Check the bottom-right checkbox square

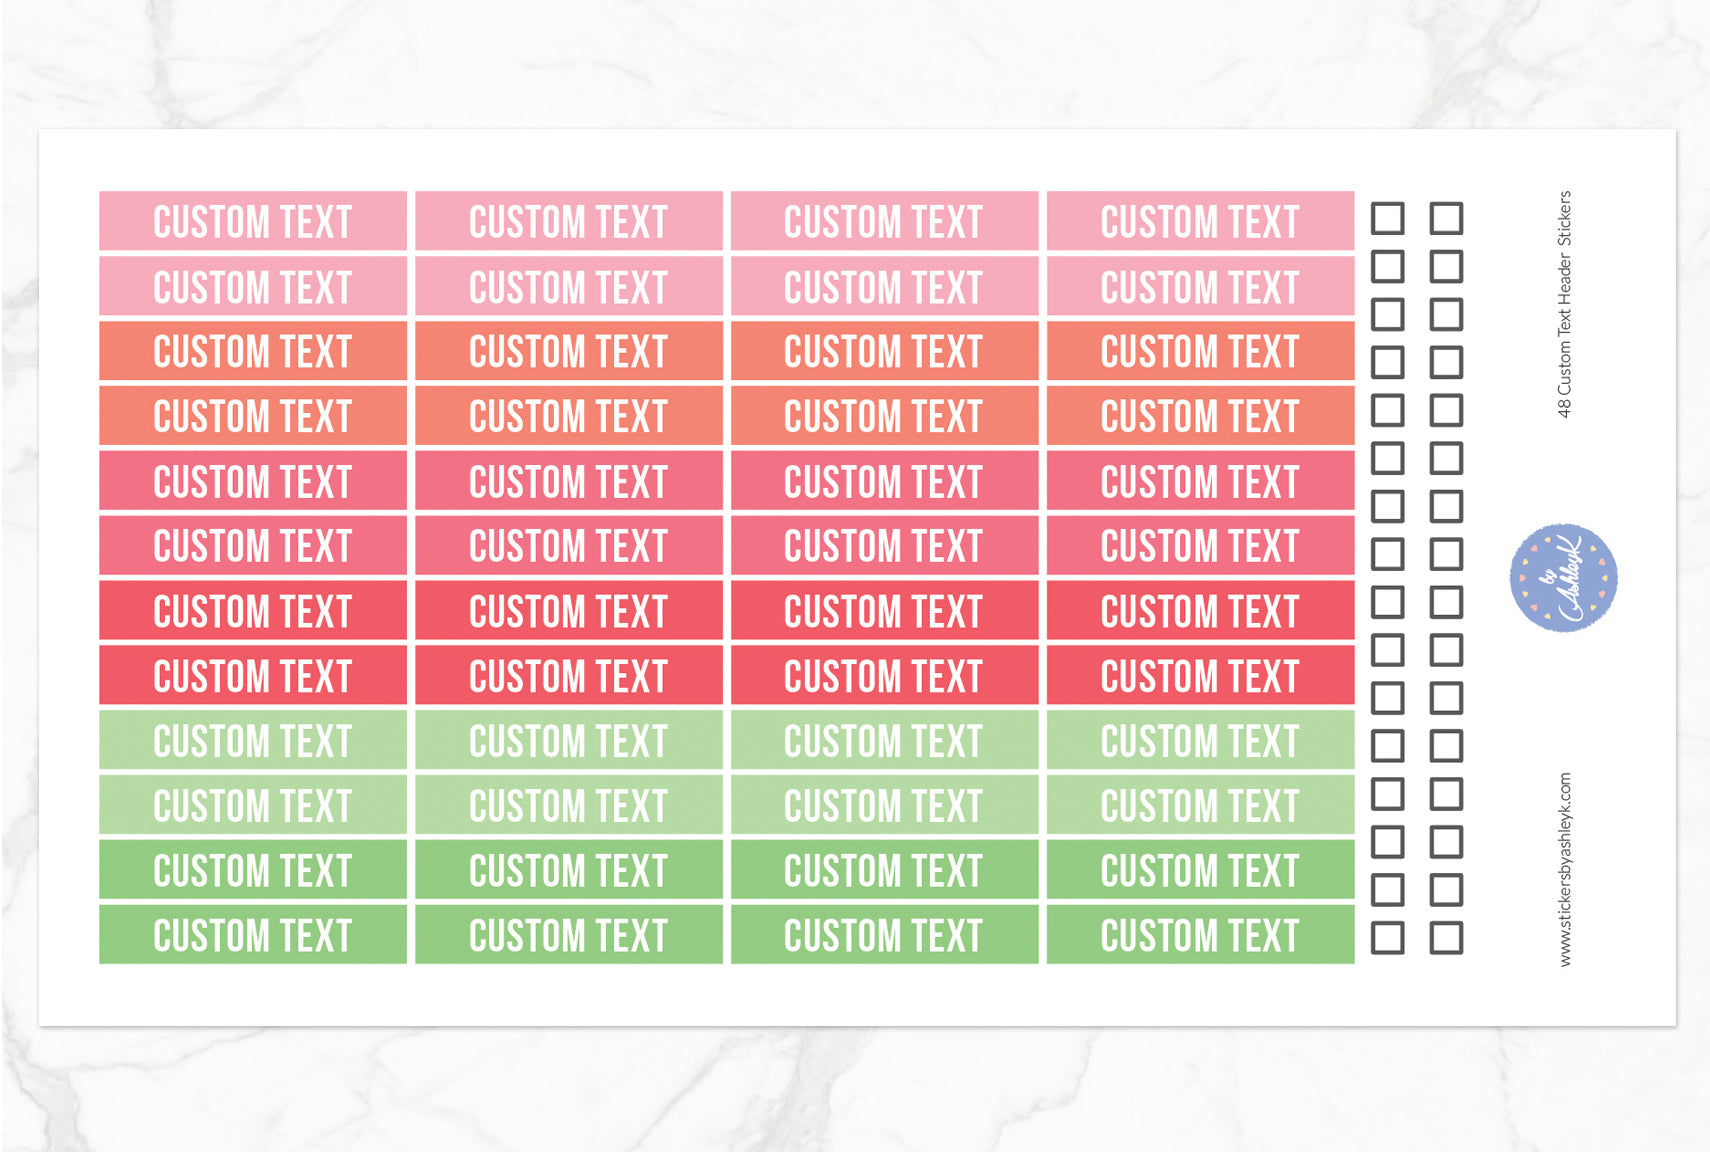pos(1446,937)
